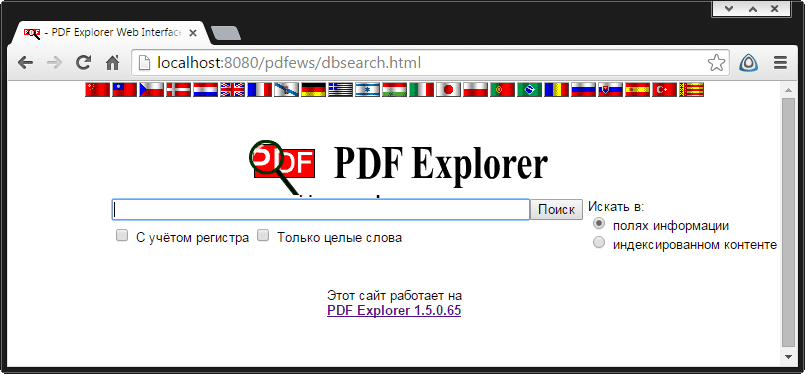Enable the 'С учётом регистра' checkbox

click(122, 236)
